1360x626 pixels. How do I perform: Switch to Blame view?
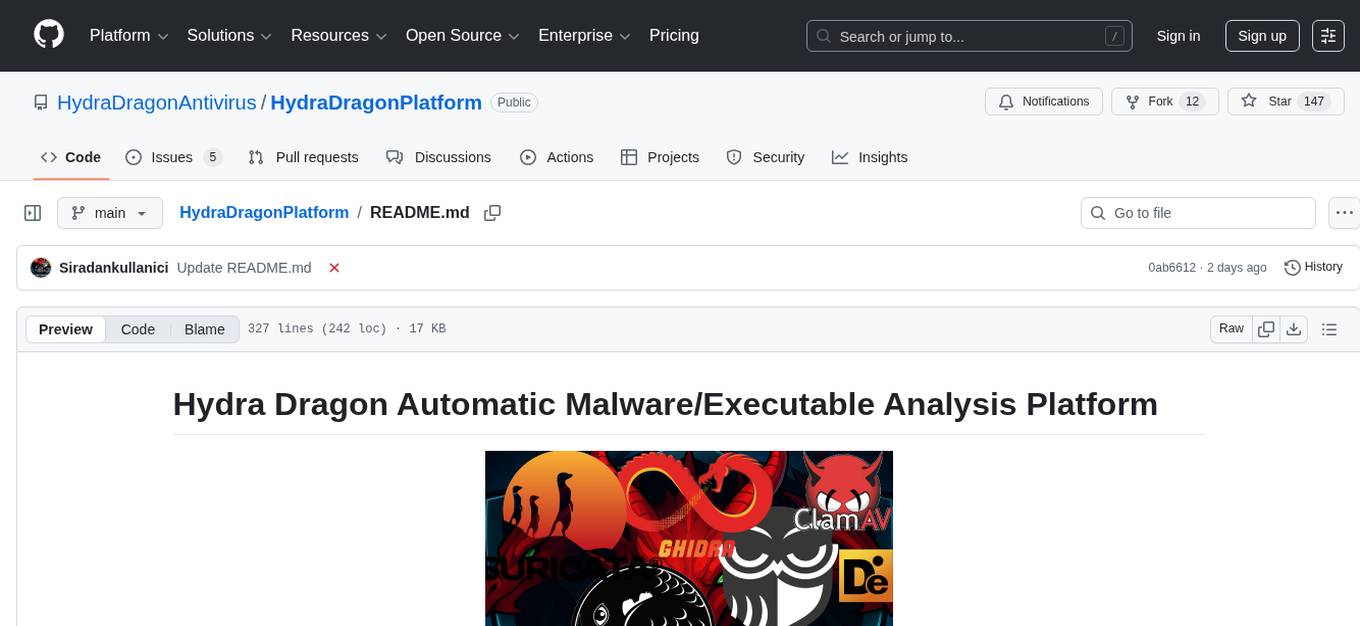pos(204,329)
